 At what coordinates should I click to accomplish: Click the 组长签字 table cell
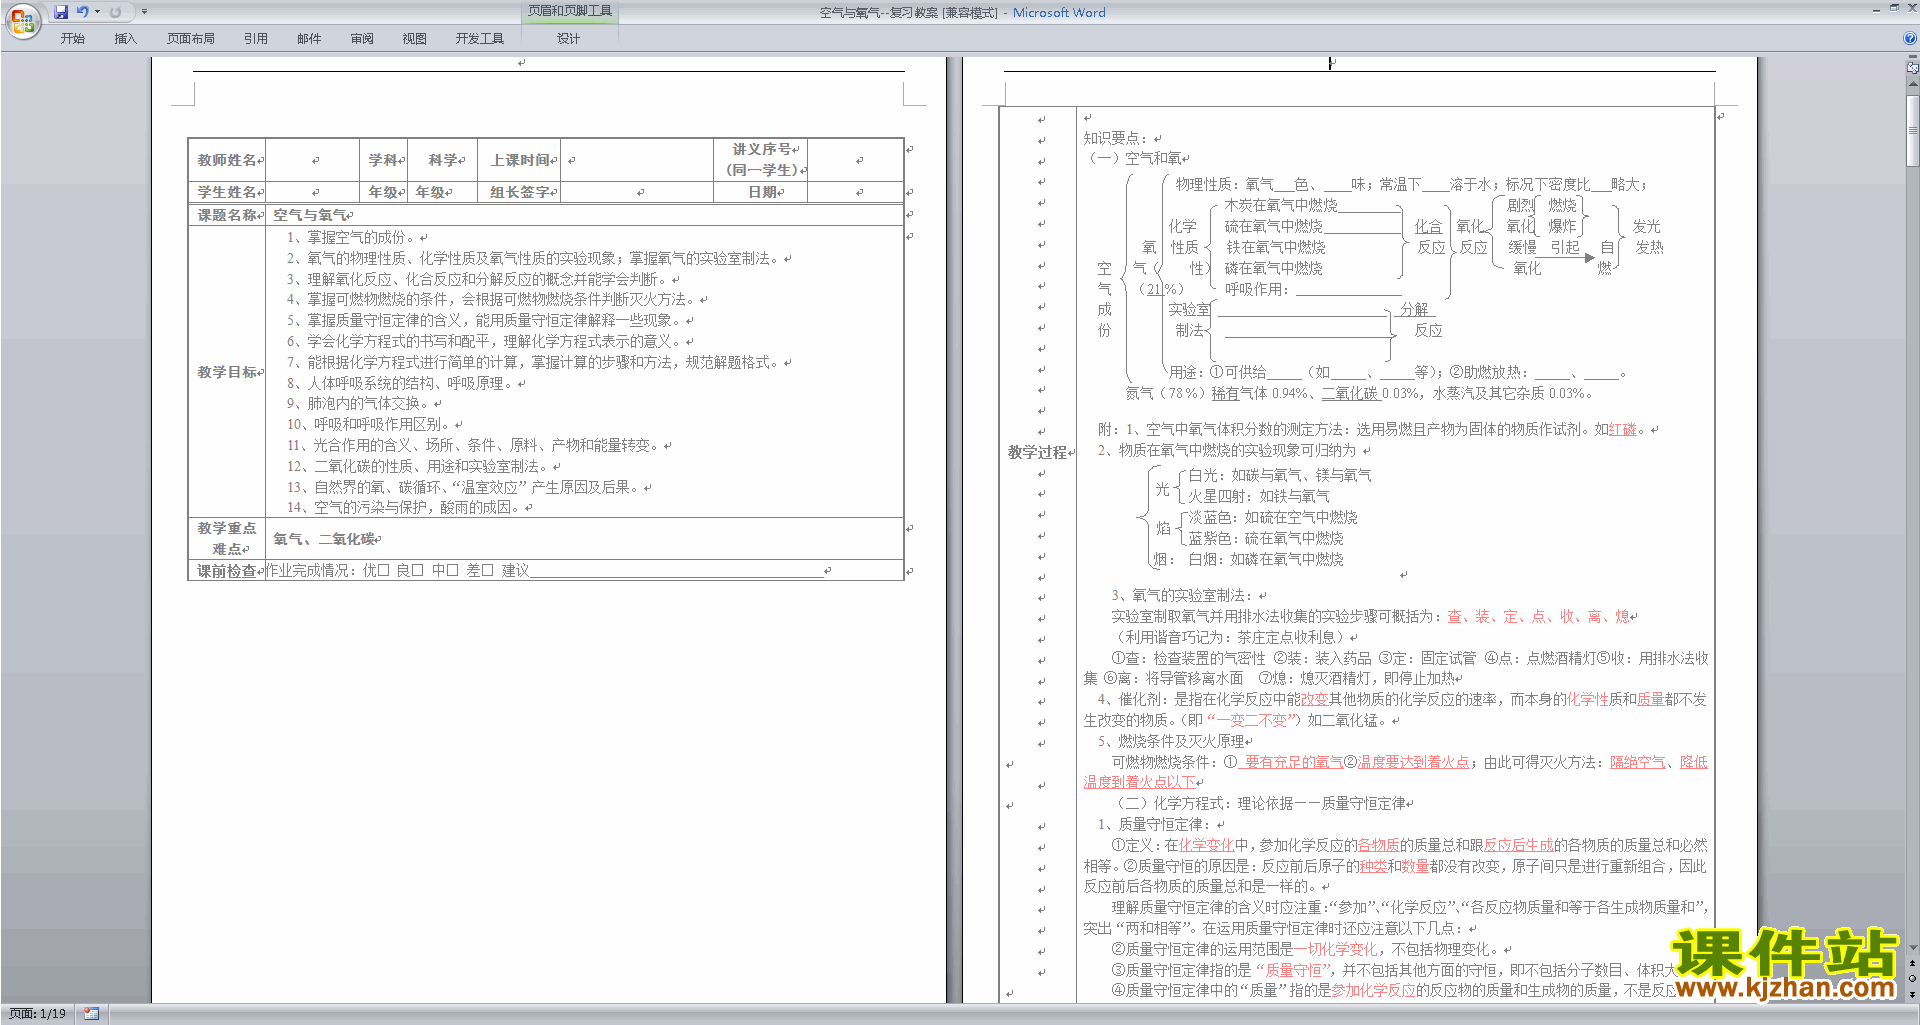pyautogui.click(x=520, y=192)
